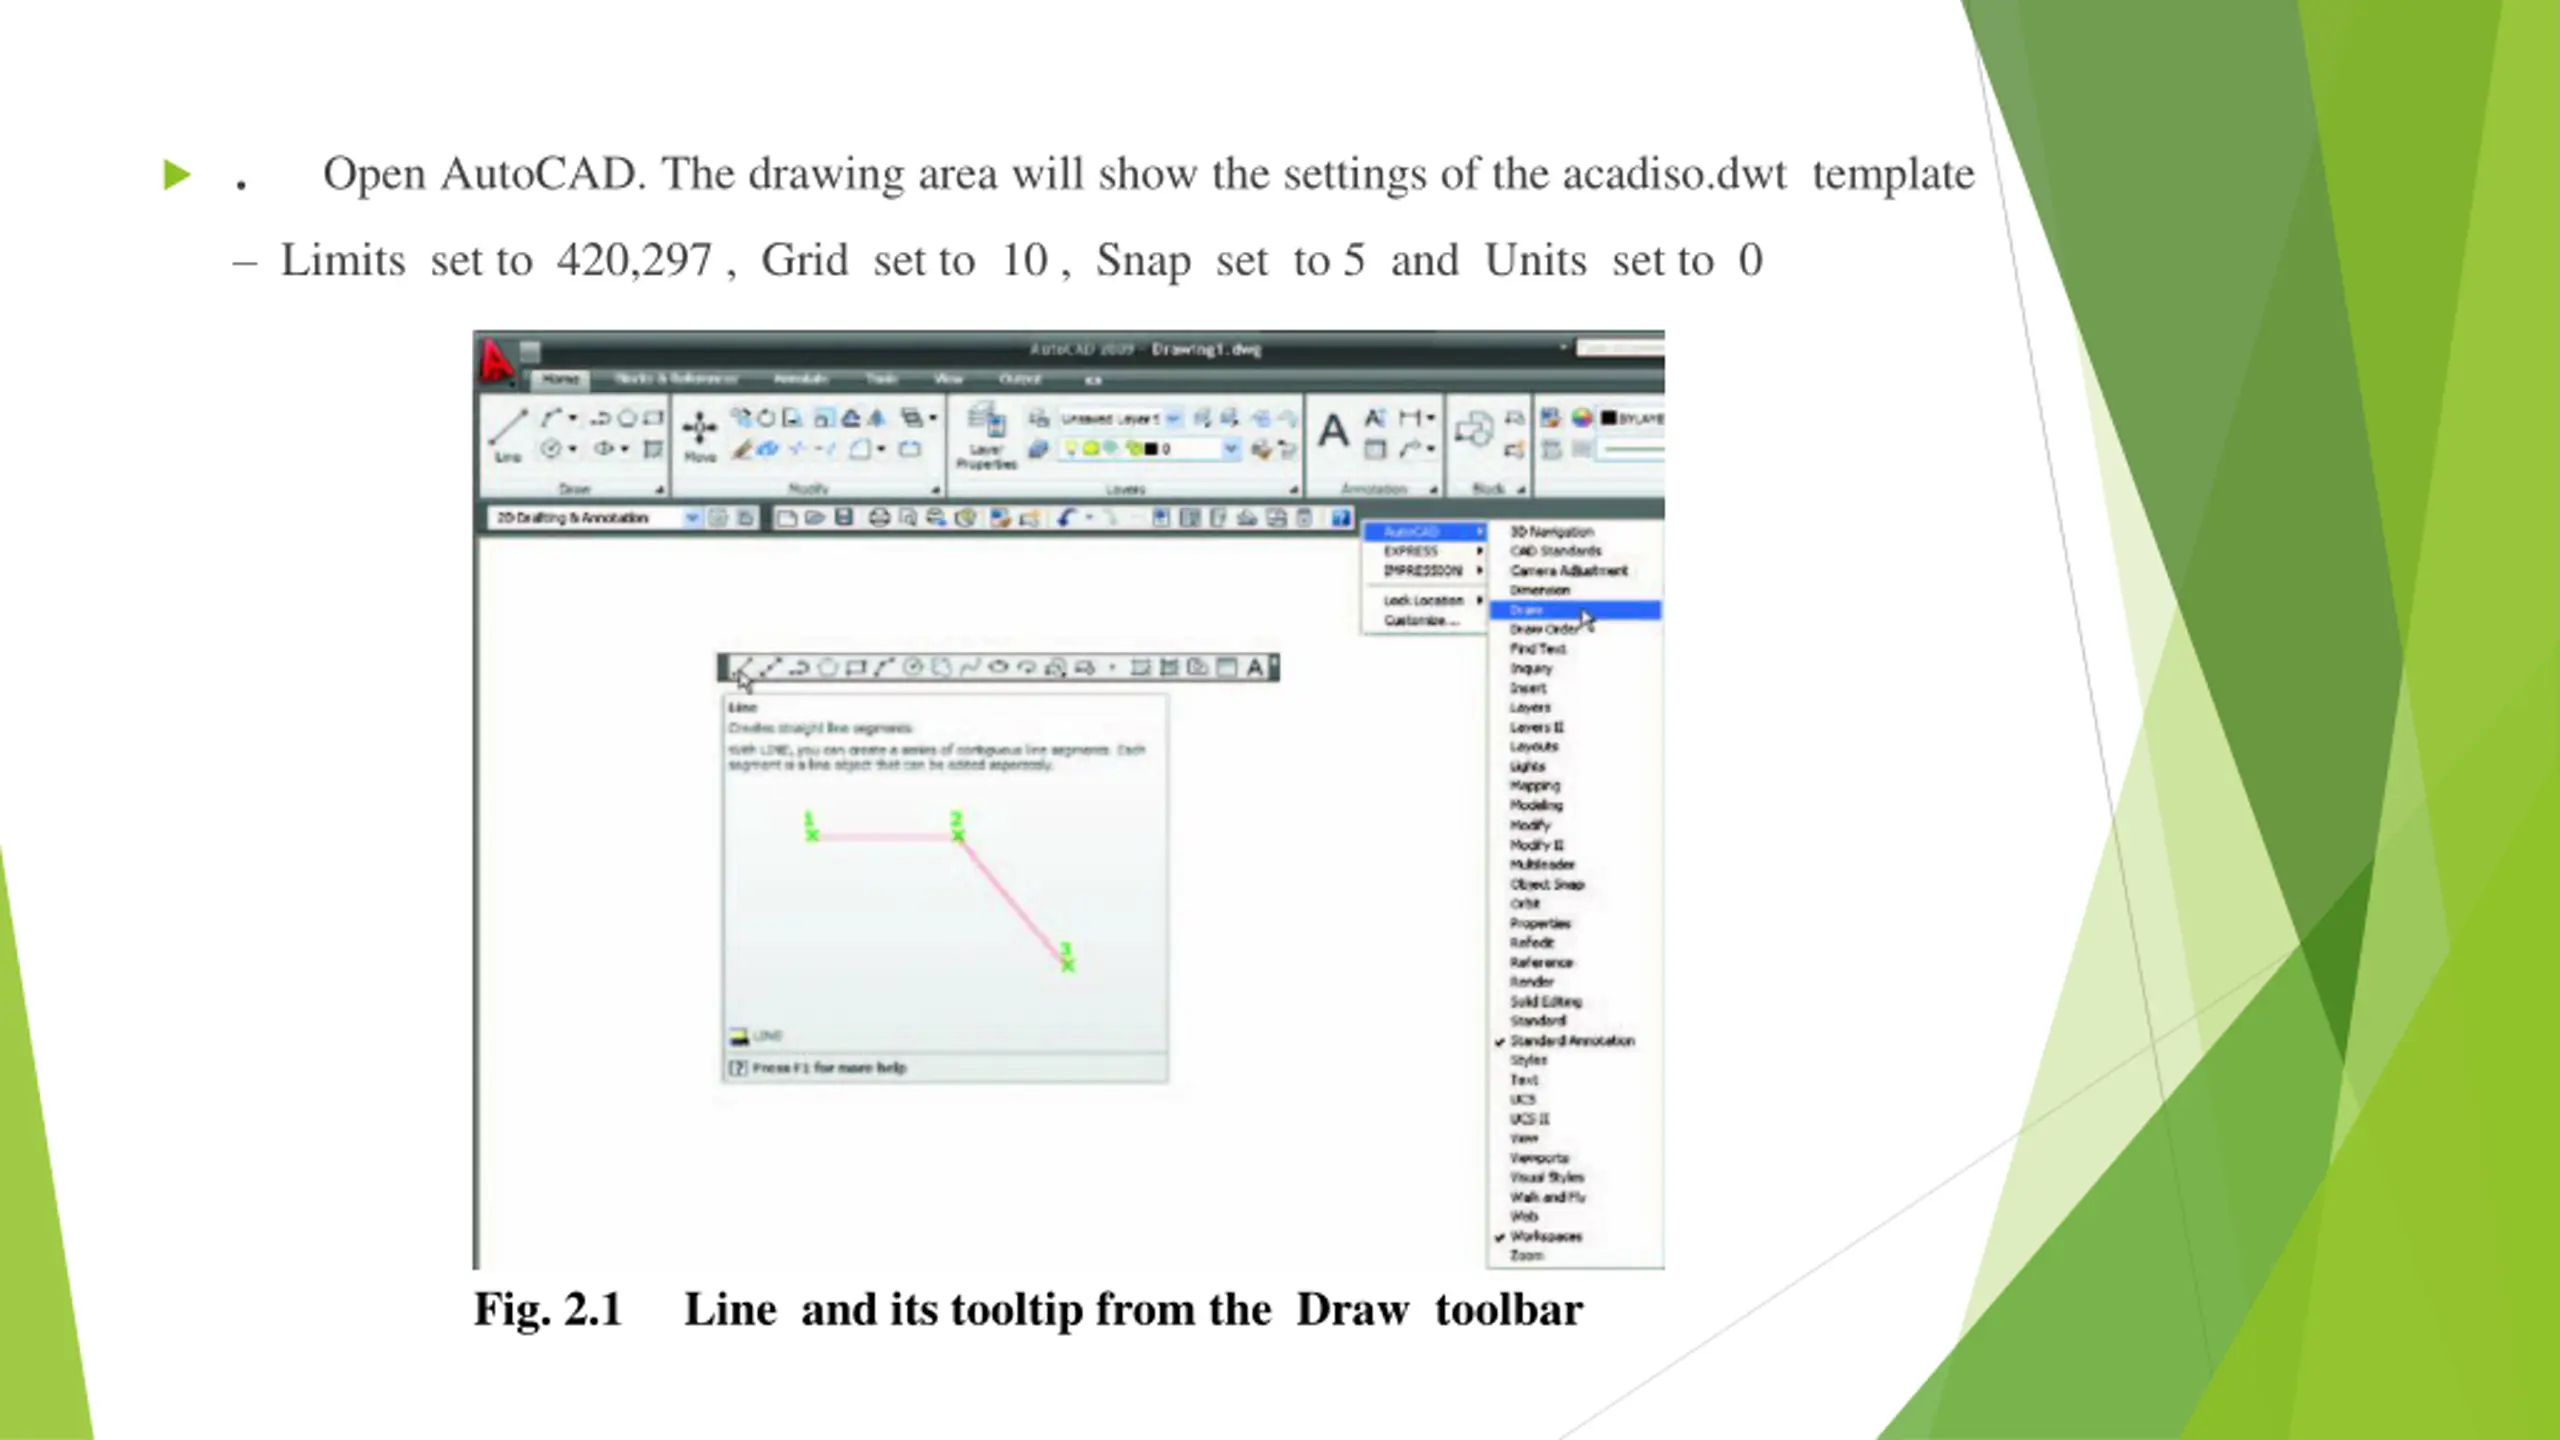The width and height of the screenshot is (2560, 1440).
Task: Open the arc tool flyout arrow in Draw panel
Action: pos(573,418)
